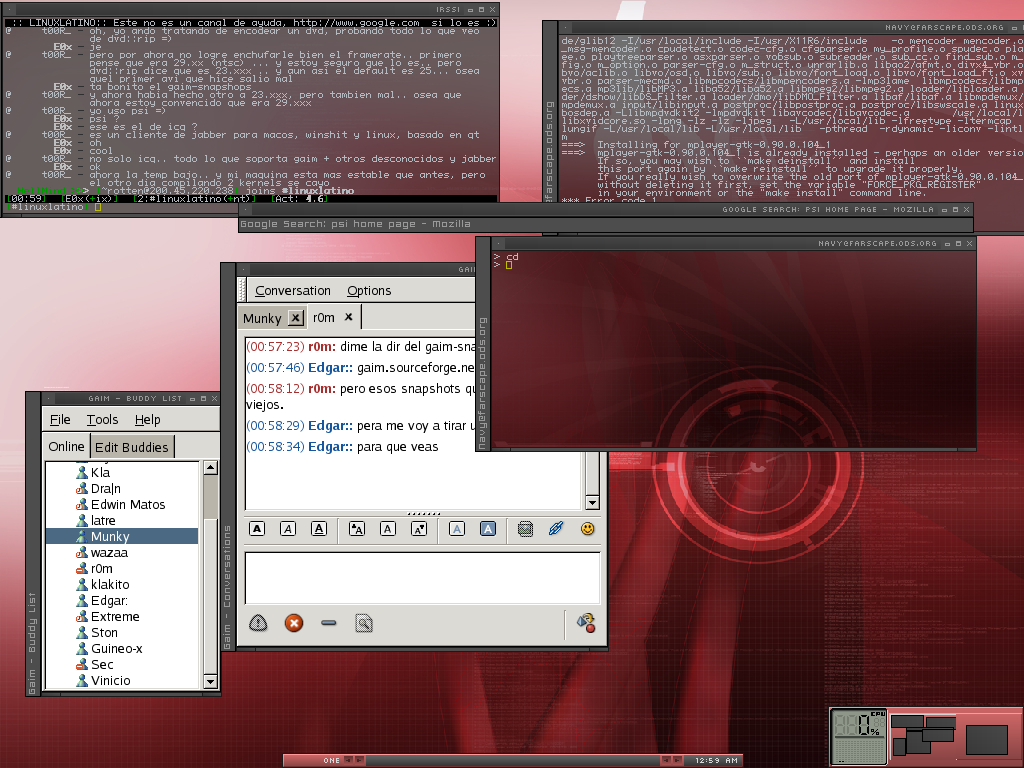The height and width of the screenshot is (768, 1024).
Task: Click next window arrow near the clock
Action: 677,760
